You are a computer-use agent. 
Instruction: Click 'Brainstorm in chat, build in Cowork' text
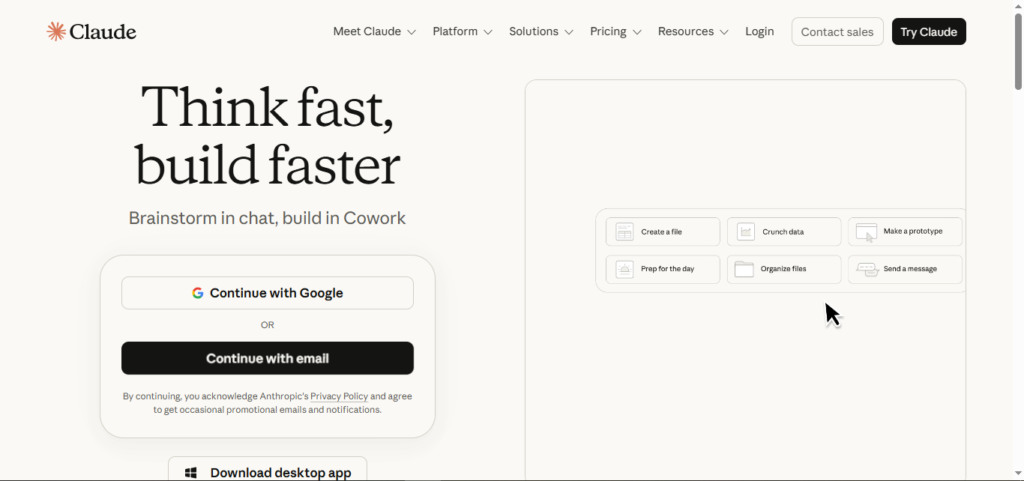pos(267,218)
